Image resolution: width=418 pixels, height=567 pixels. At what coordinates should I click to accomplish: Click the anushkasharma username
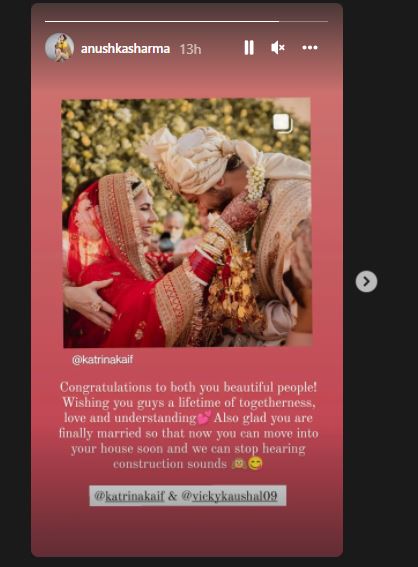125,48
